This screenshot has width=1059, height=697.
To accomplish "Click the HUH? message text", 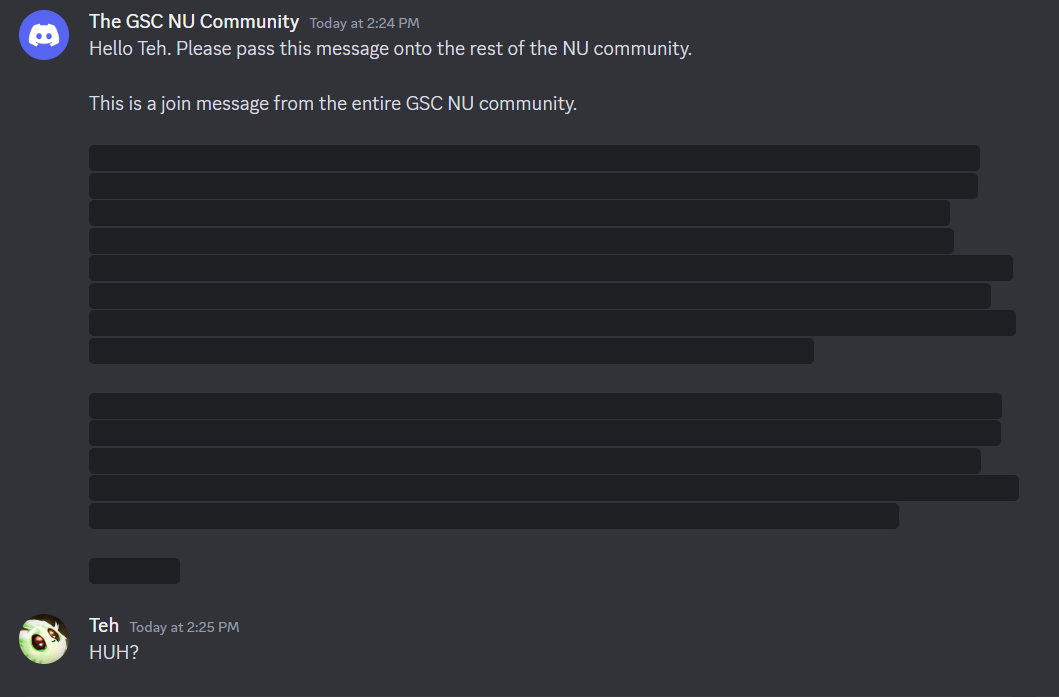I will (112, 651).
